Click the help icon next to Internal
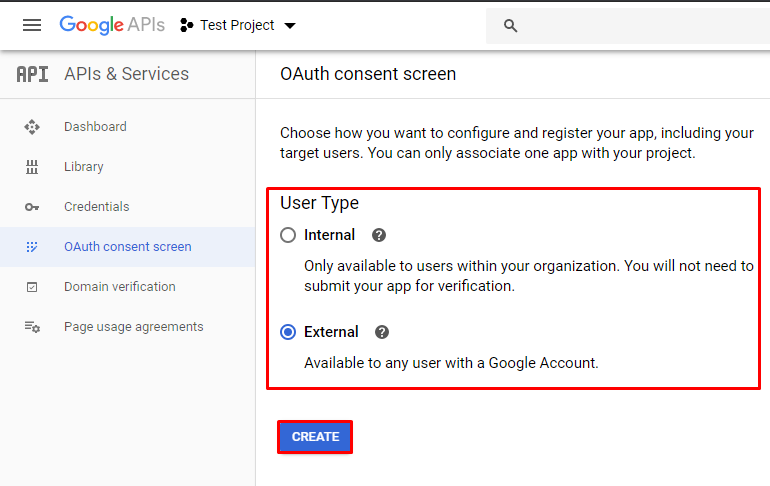The image size is (770, 486). click(379, 235)
